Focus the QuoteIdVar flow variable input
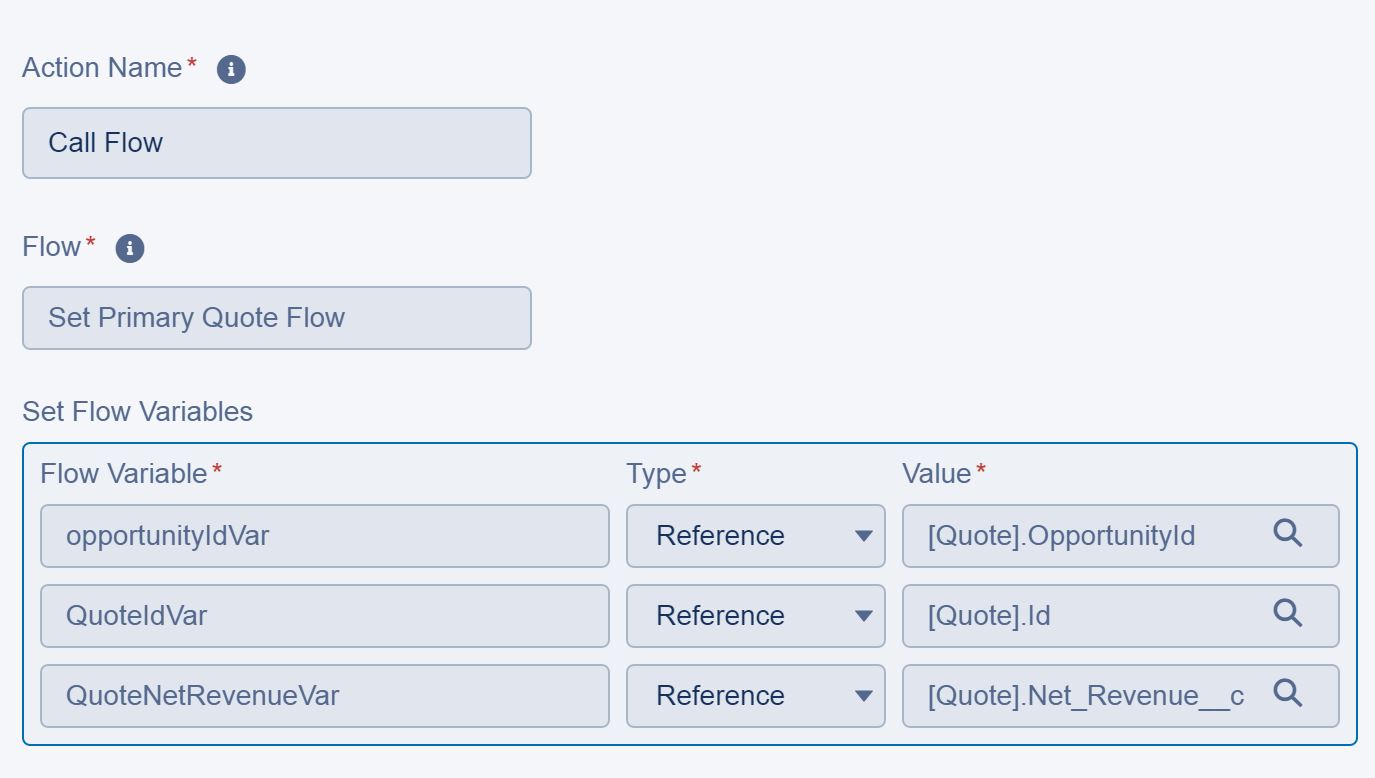The image size is (1375, 778). click(x=324, y=616)
